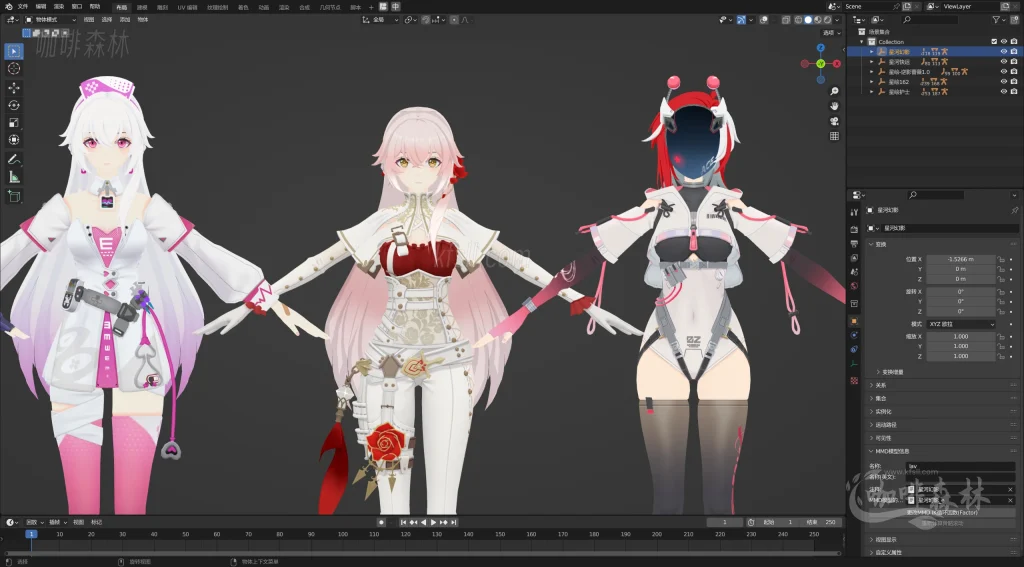Open the timeline 回放 playback popover
1024x567 pixels.
coord(33,523)
